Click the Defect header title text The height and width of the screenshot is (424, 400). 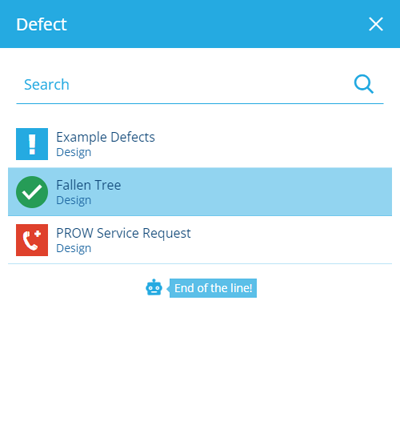pyautogui.click(x=42, y=24)
